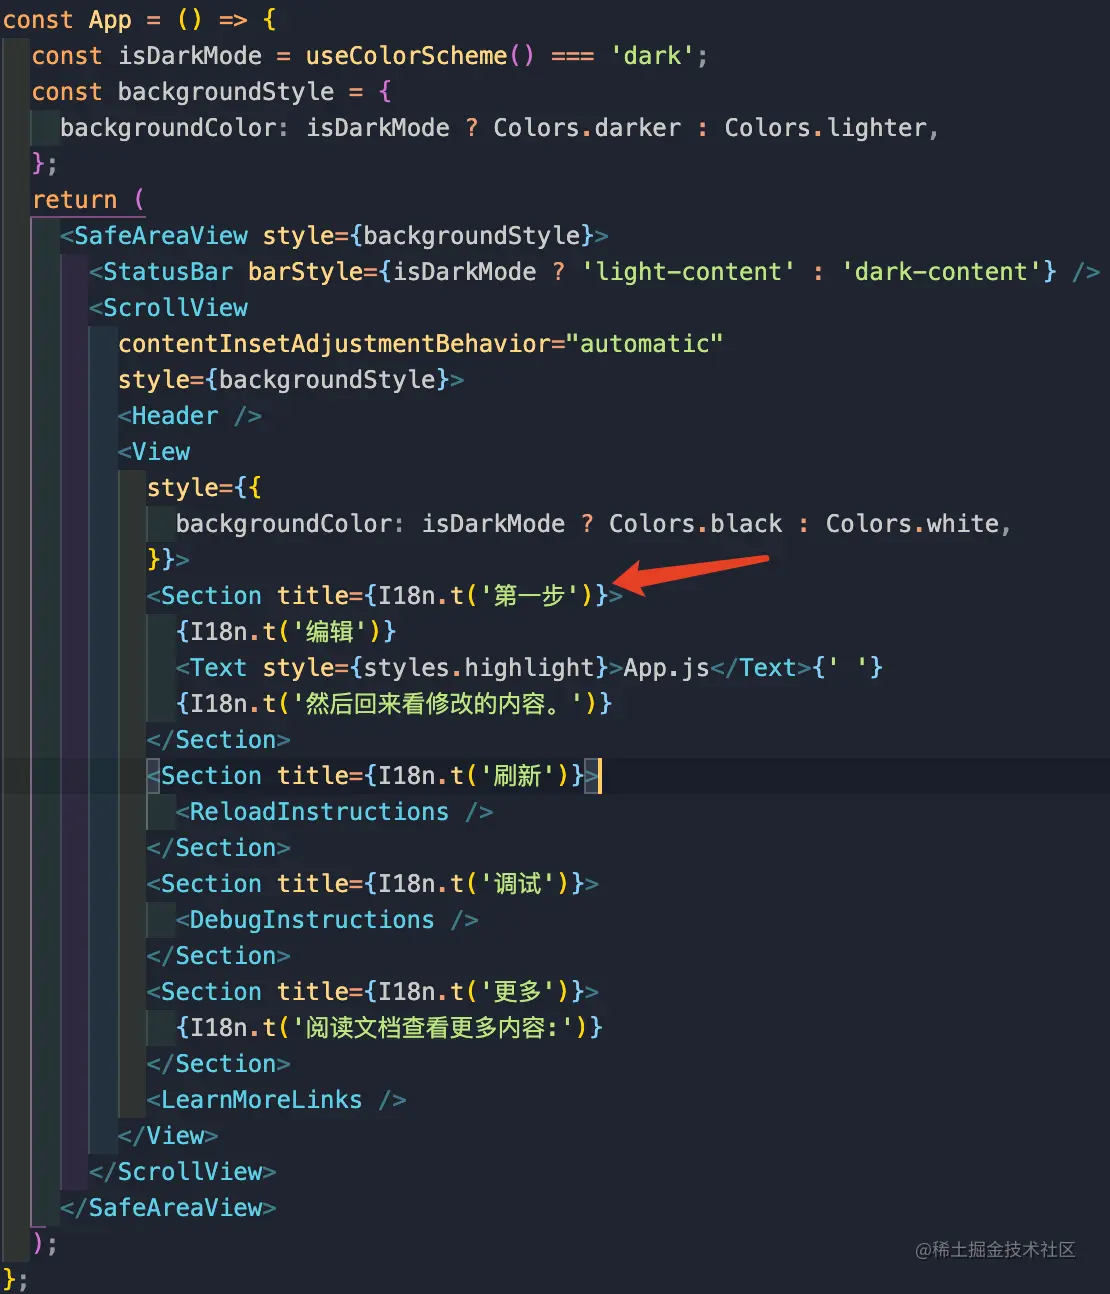The height and width of the screenshot is (1294, 1110).
Task: Click 'Colors.lighter' in the code
Action: [x=828, y=128]
